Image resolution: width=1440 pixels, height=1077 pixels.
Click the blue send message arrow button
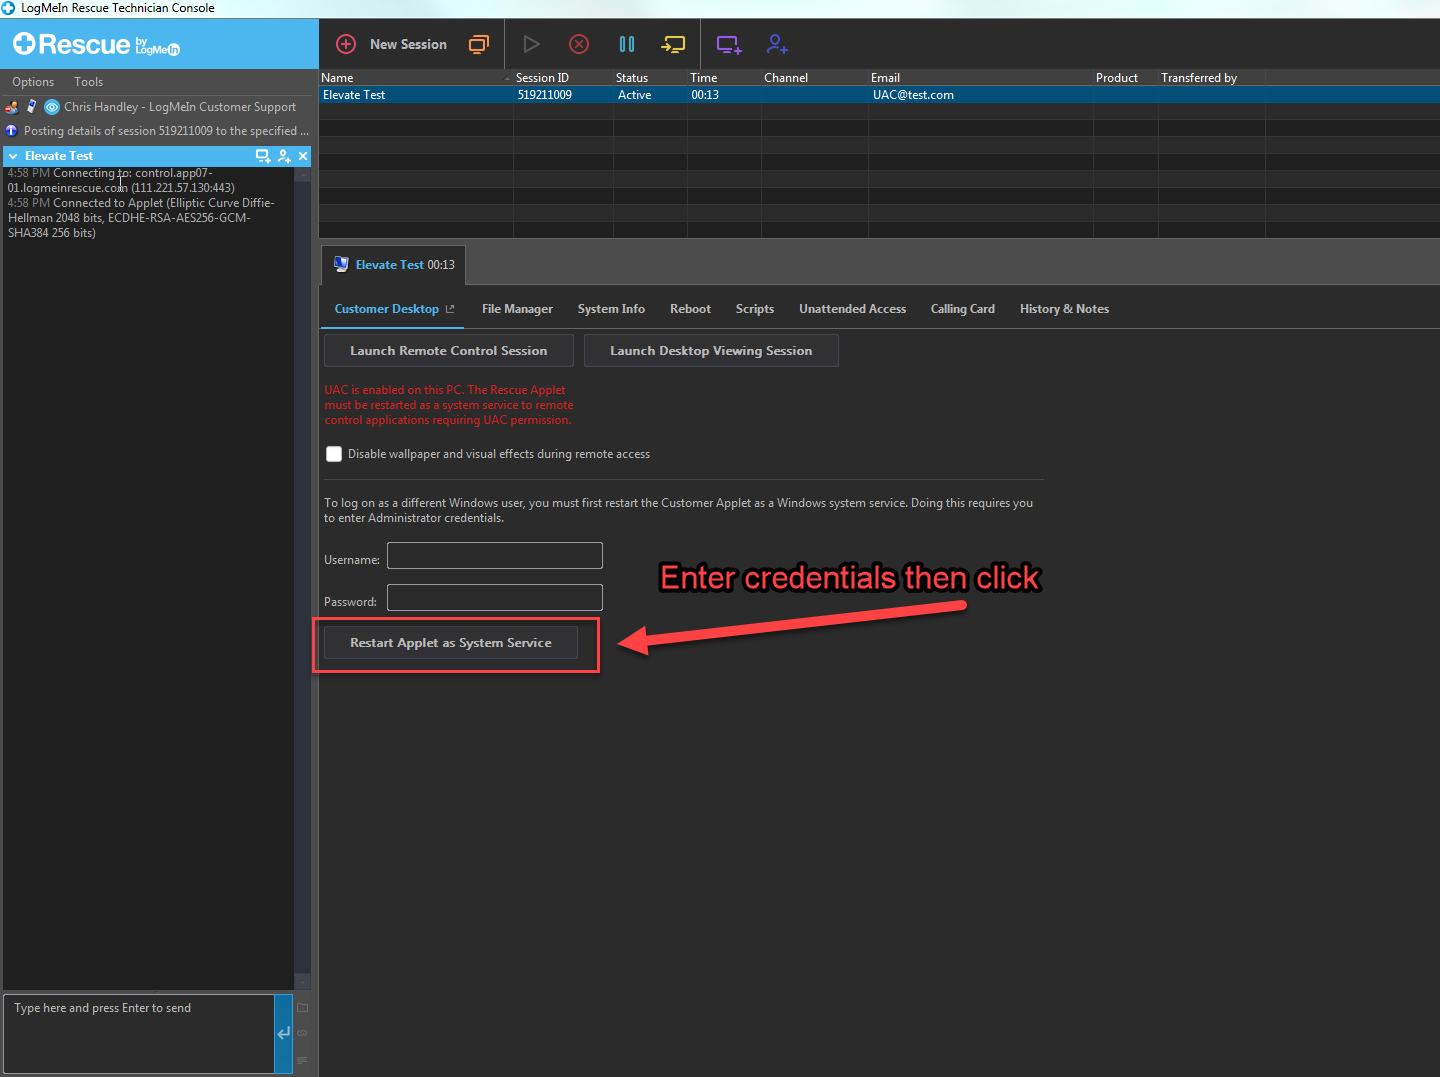pyautogui.click(x=284, y=1033)
